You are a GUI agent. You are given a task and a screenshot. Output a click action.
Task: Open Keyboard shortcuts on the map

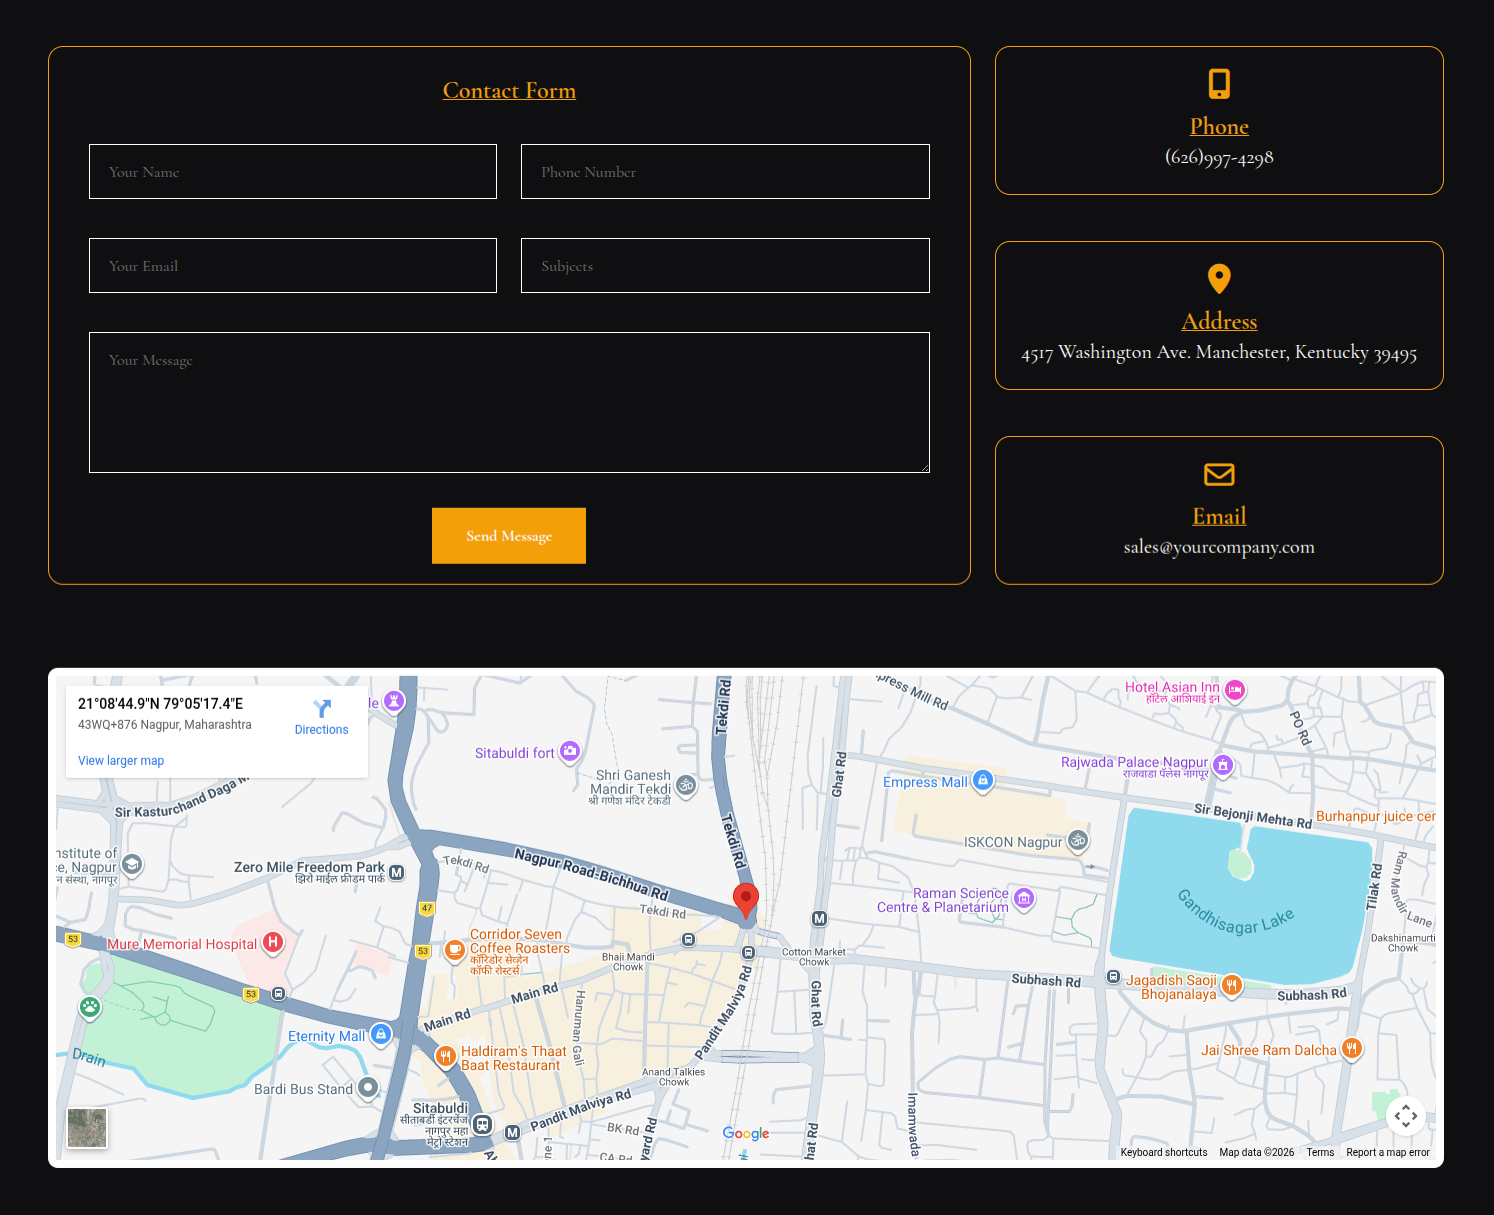pos(1163,1153)
